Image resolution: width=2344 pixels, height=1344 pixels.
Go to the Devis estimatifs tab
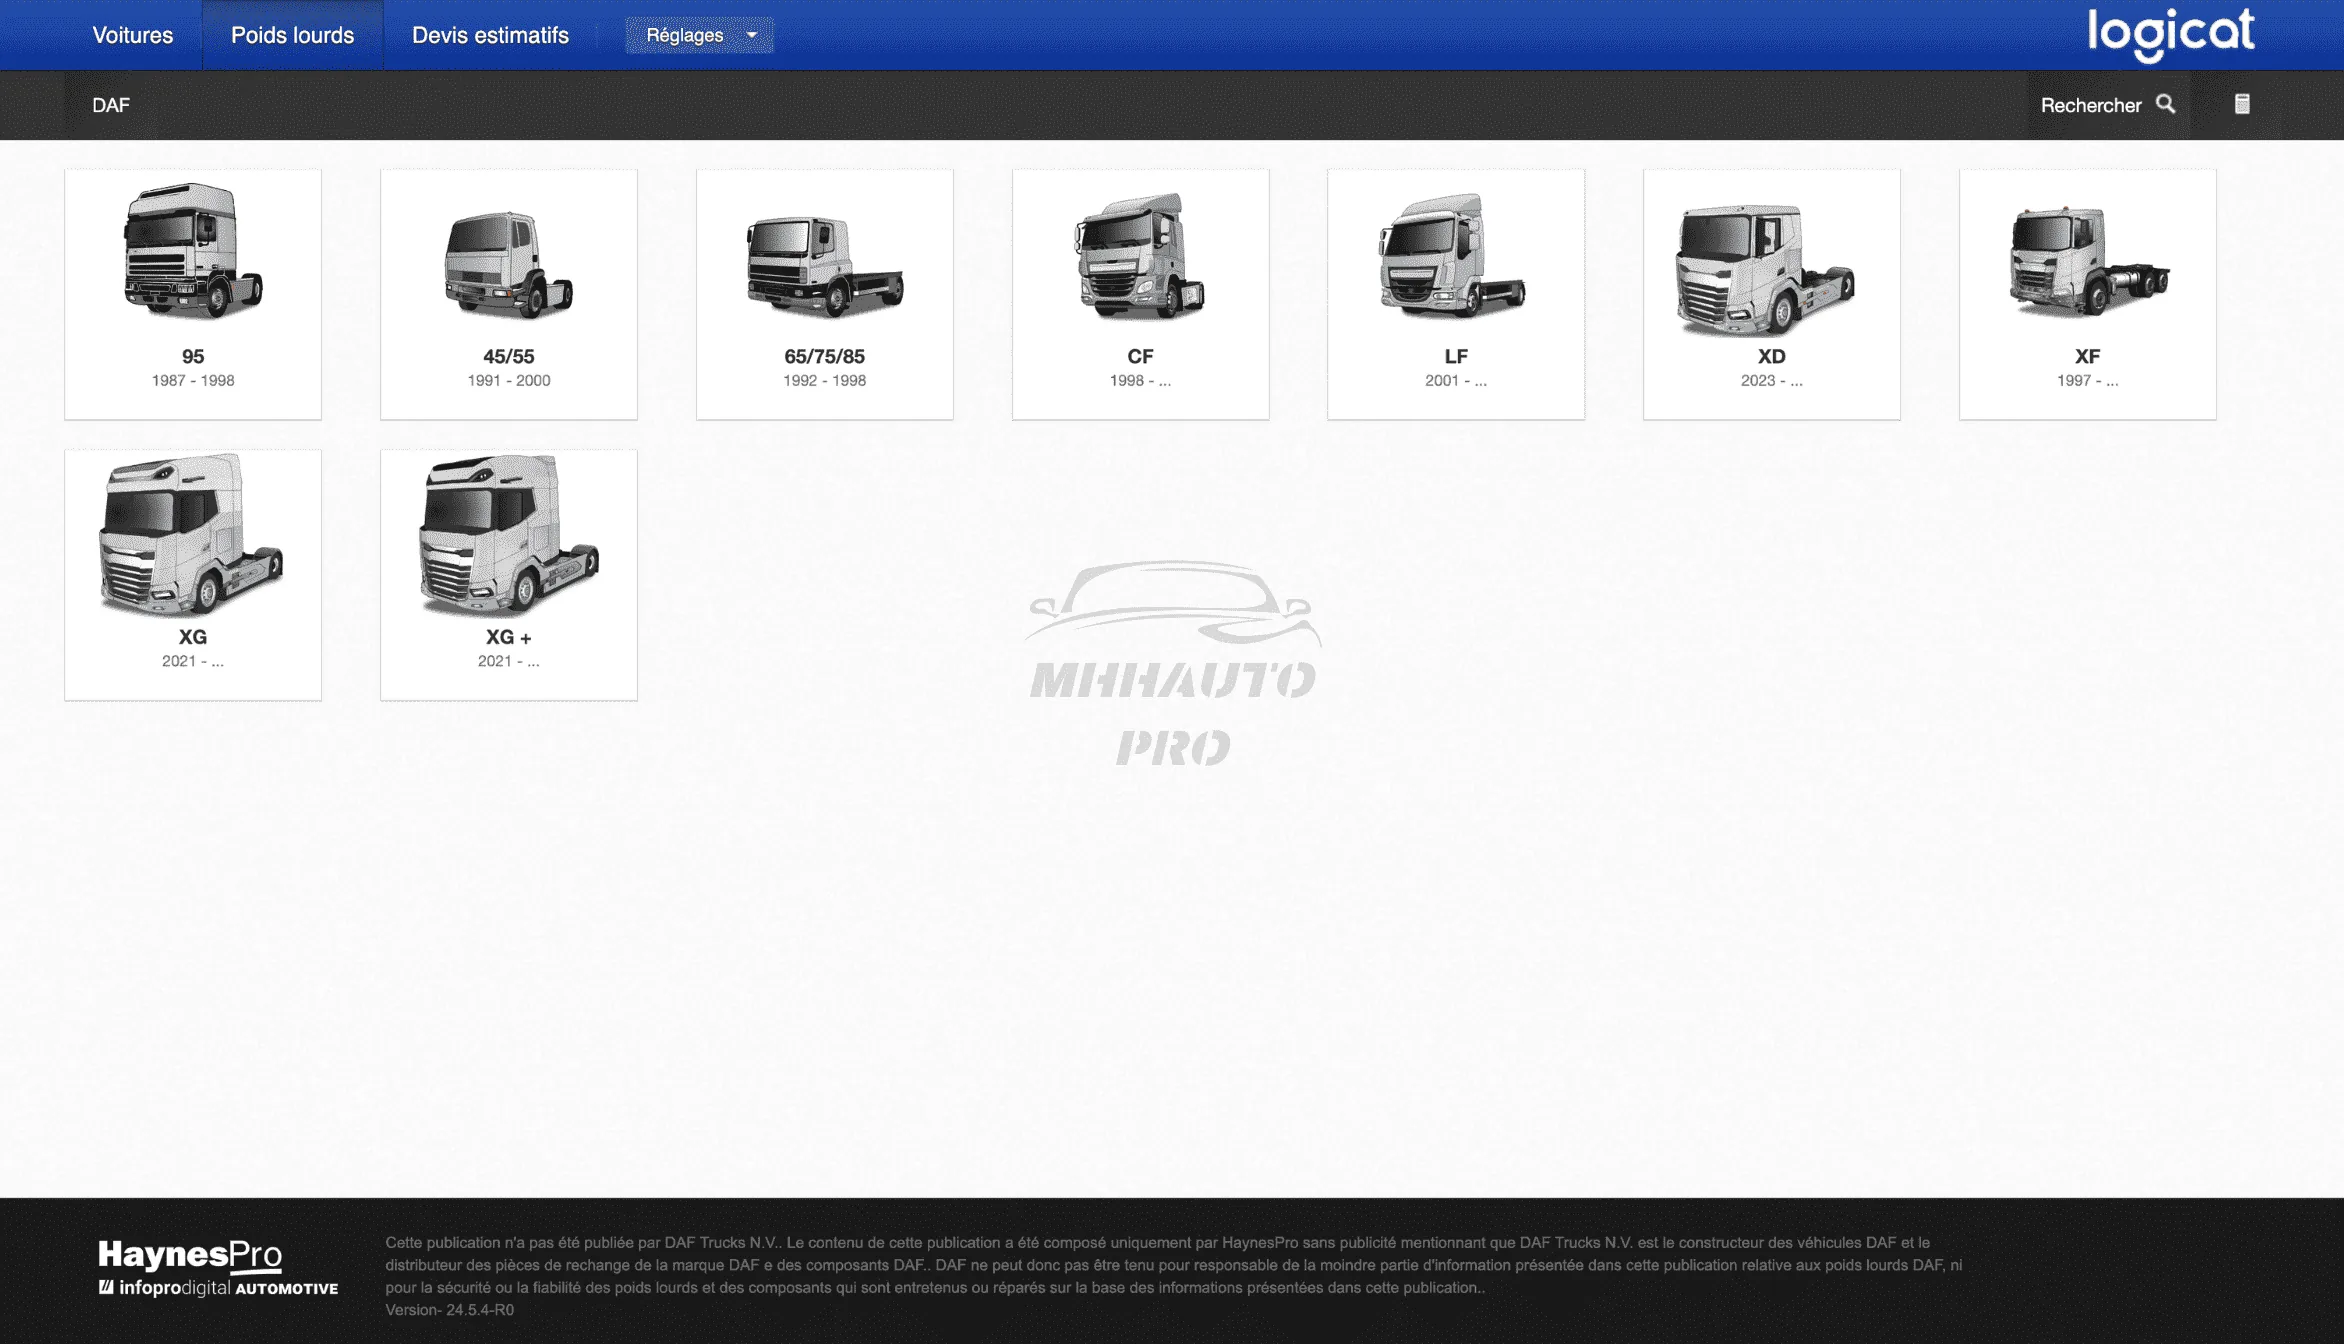[x=490, y=35]
